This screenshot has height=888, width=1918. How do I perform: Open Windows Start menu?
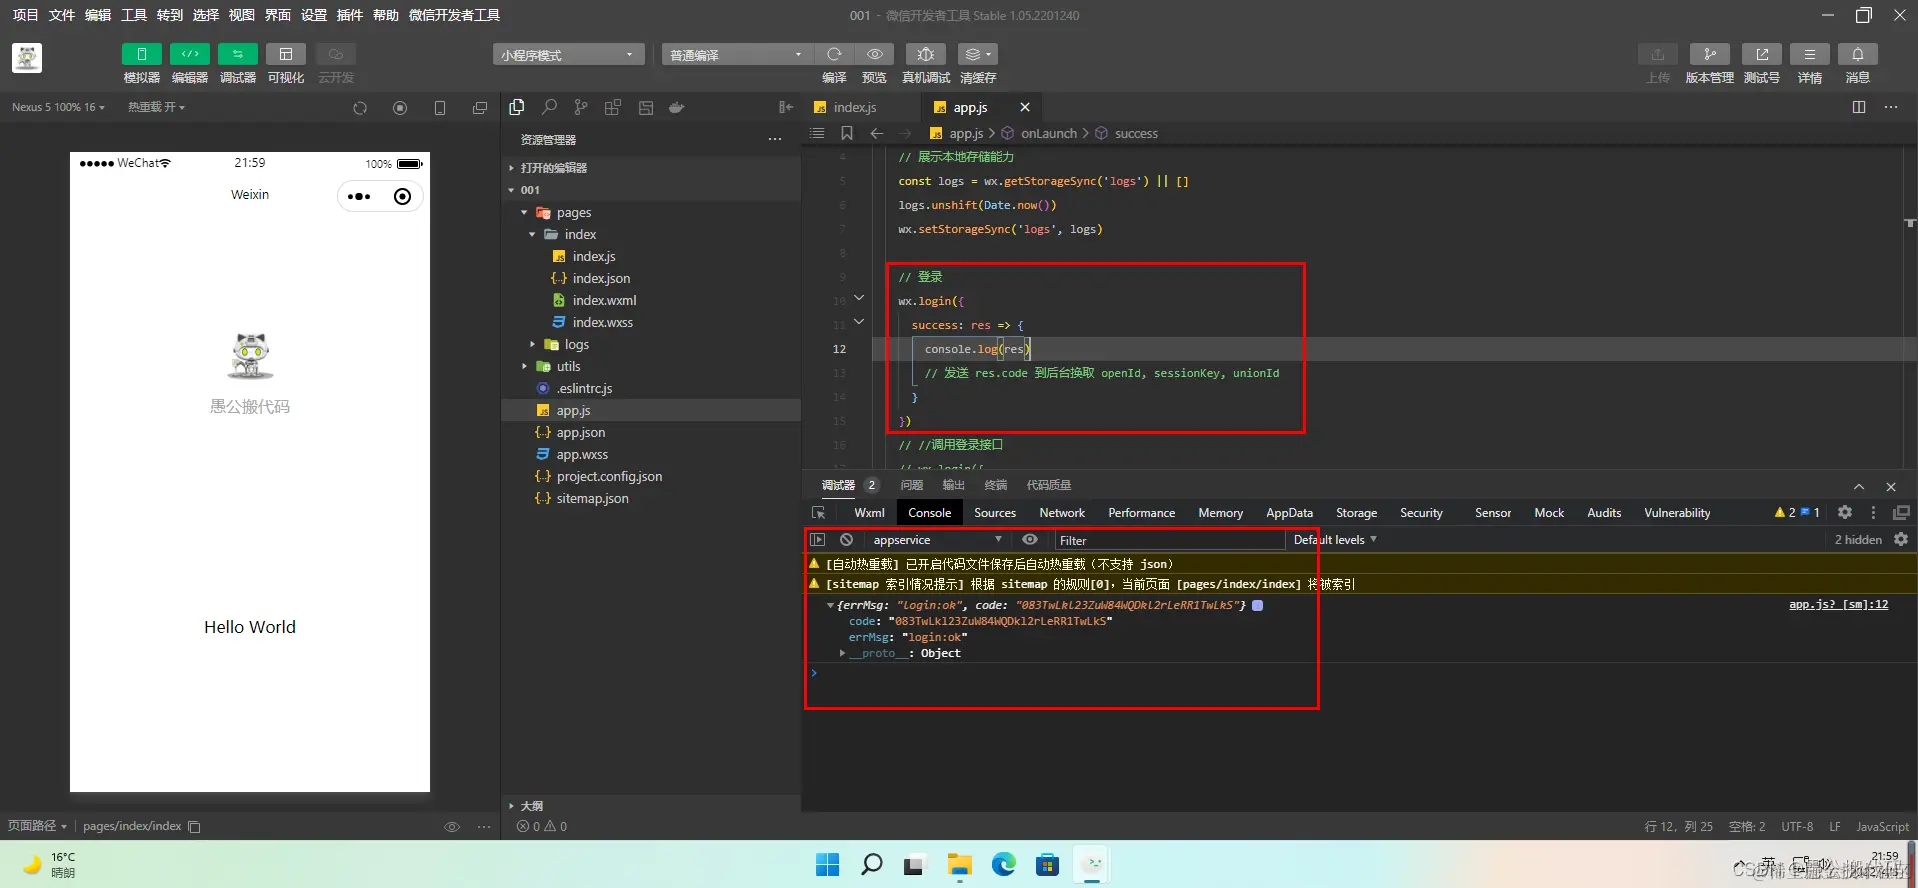[x=828, y=865]
